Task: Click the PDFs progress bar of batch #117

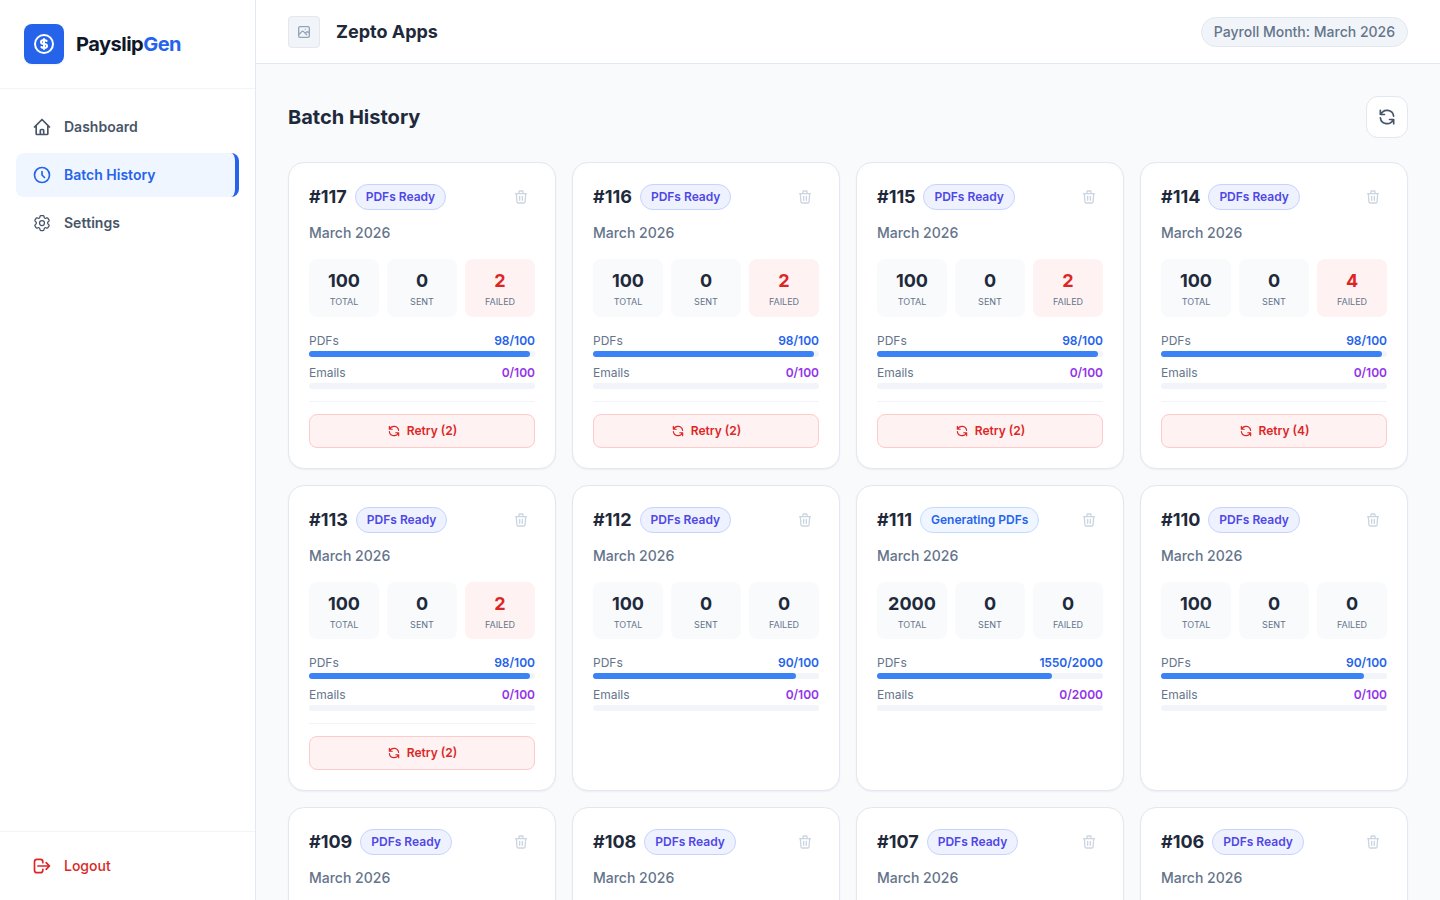Action: coord(422,354)
